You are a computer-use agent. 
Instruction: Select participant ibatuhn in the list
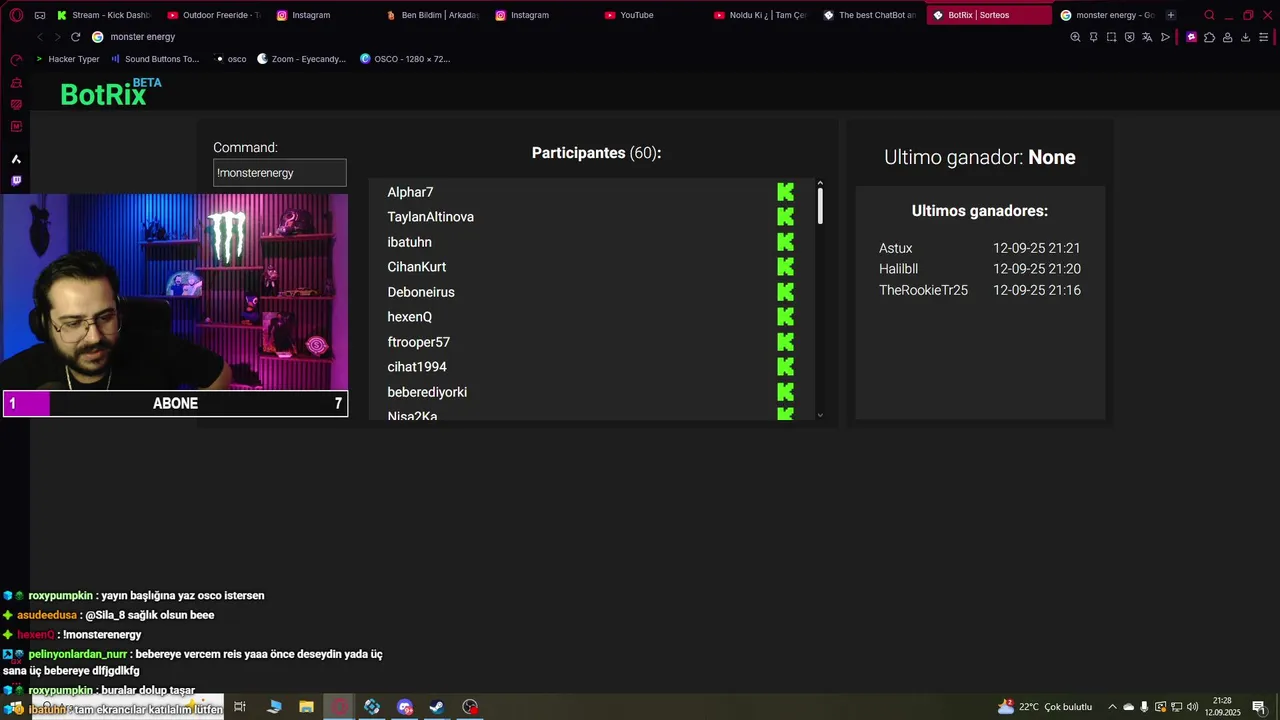(410, 242)
